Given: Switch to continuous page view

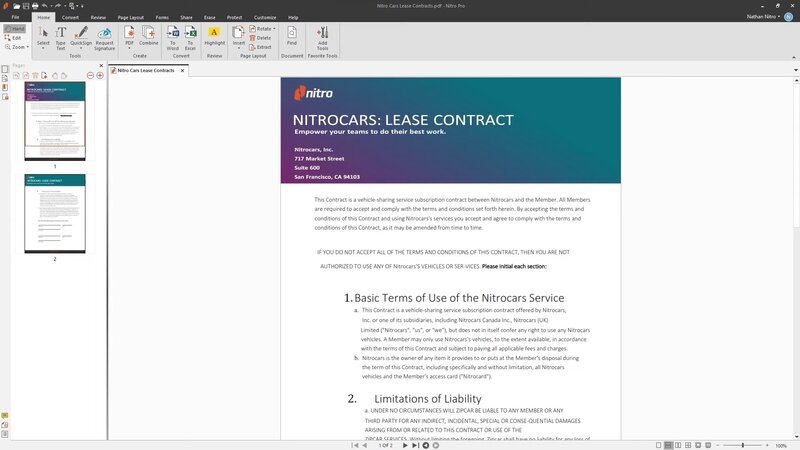Looking at the screenshot, I should click(x=668, y=445).
